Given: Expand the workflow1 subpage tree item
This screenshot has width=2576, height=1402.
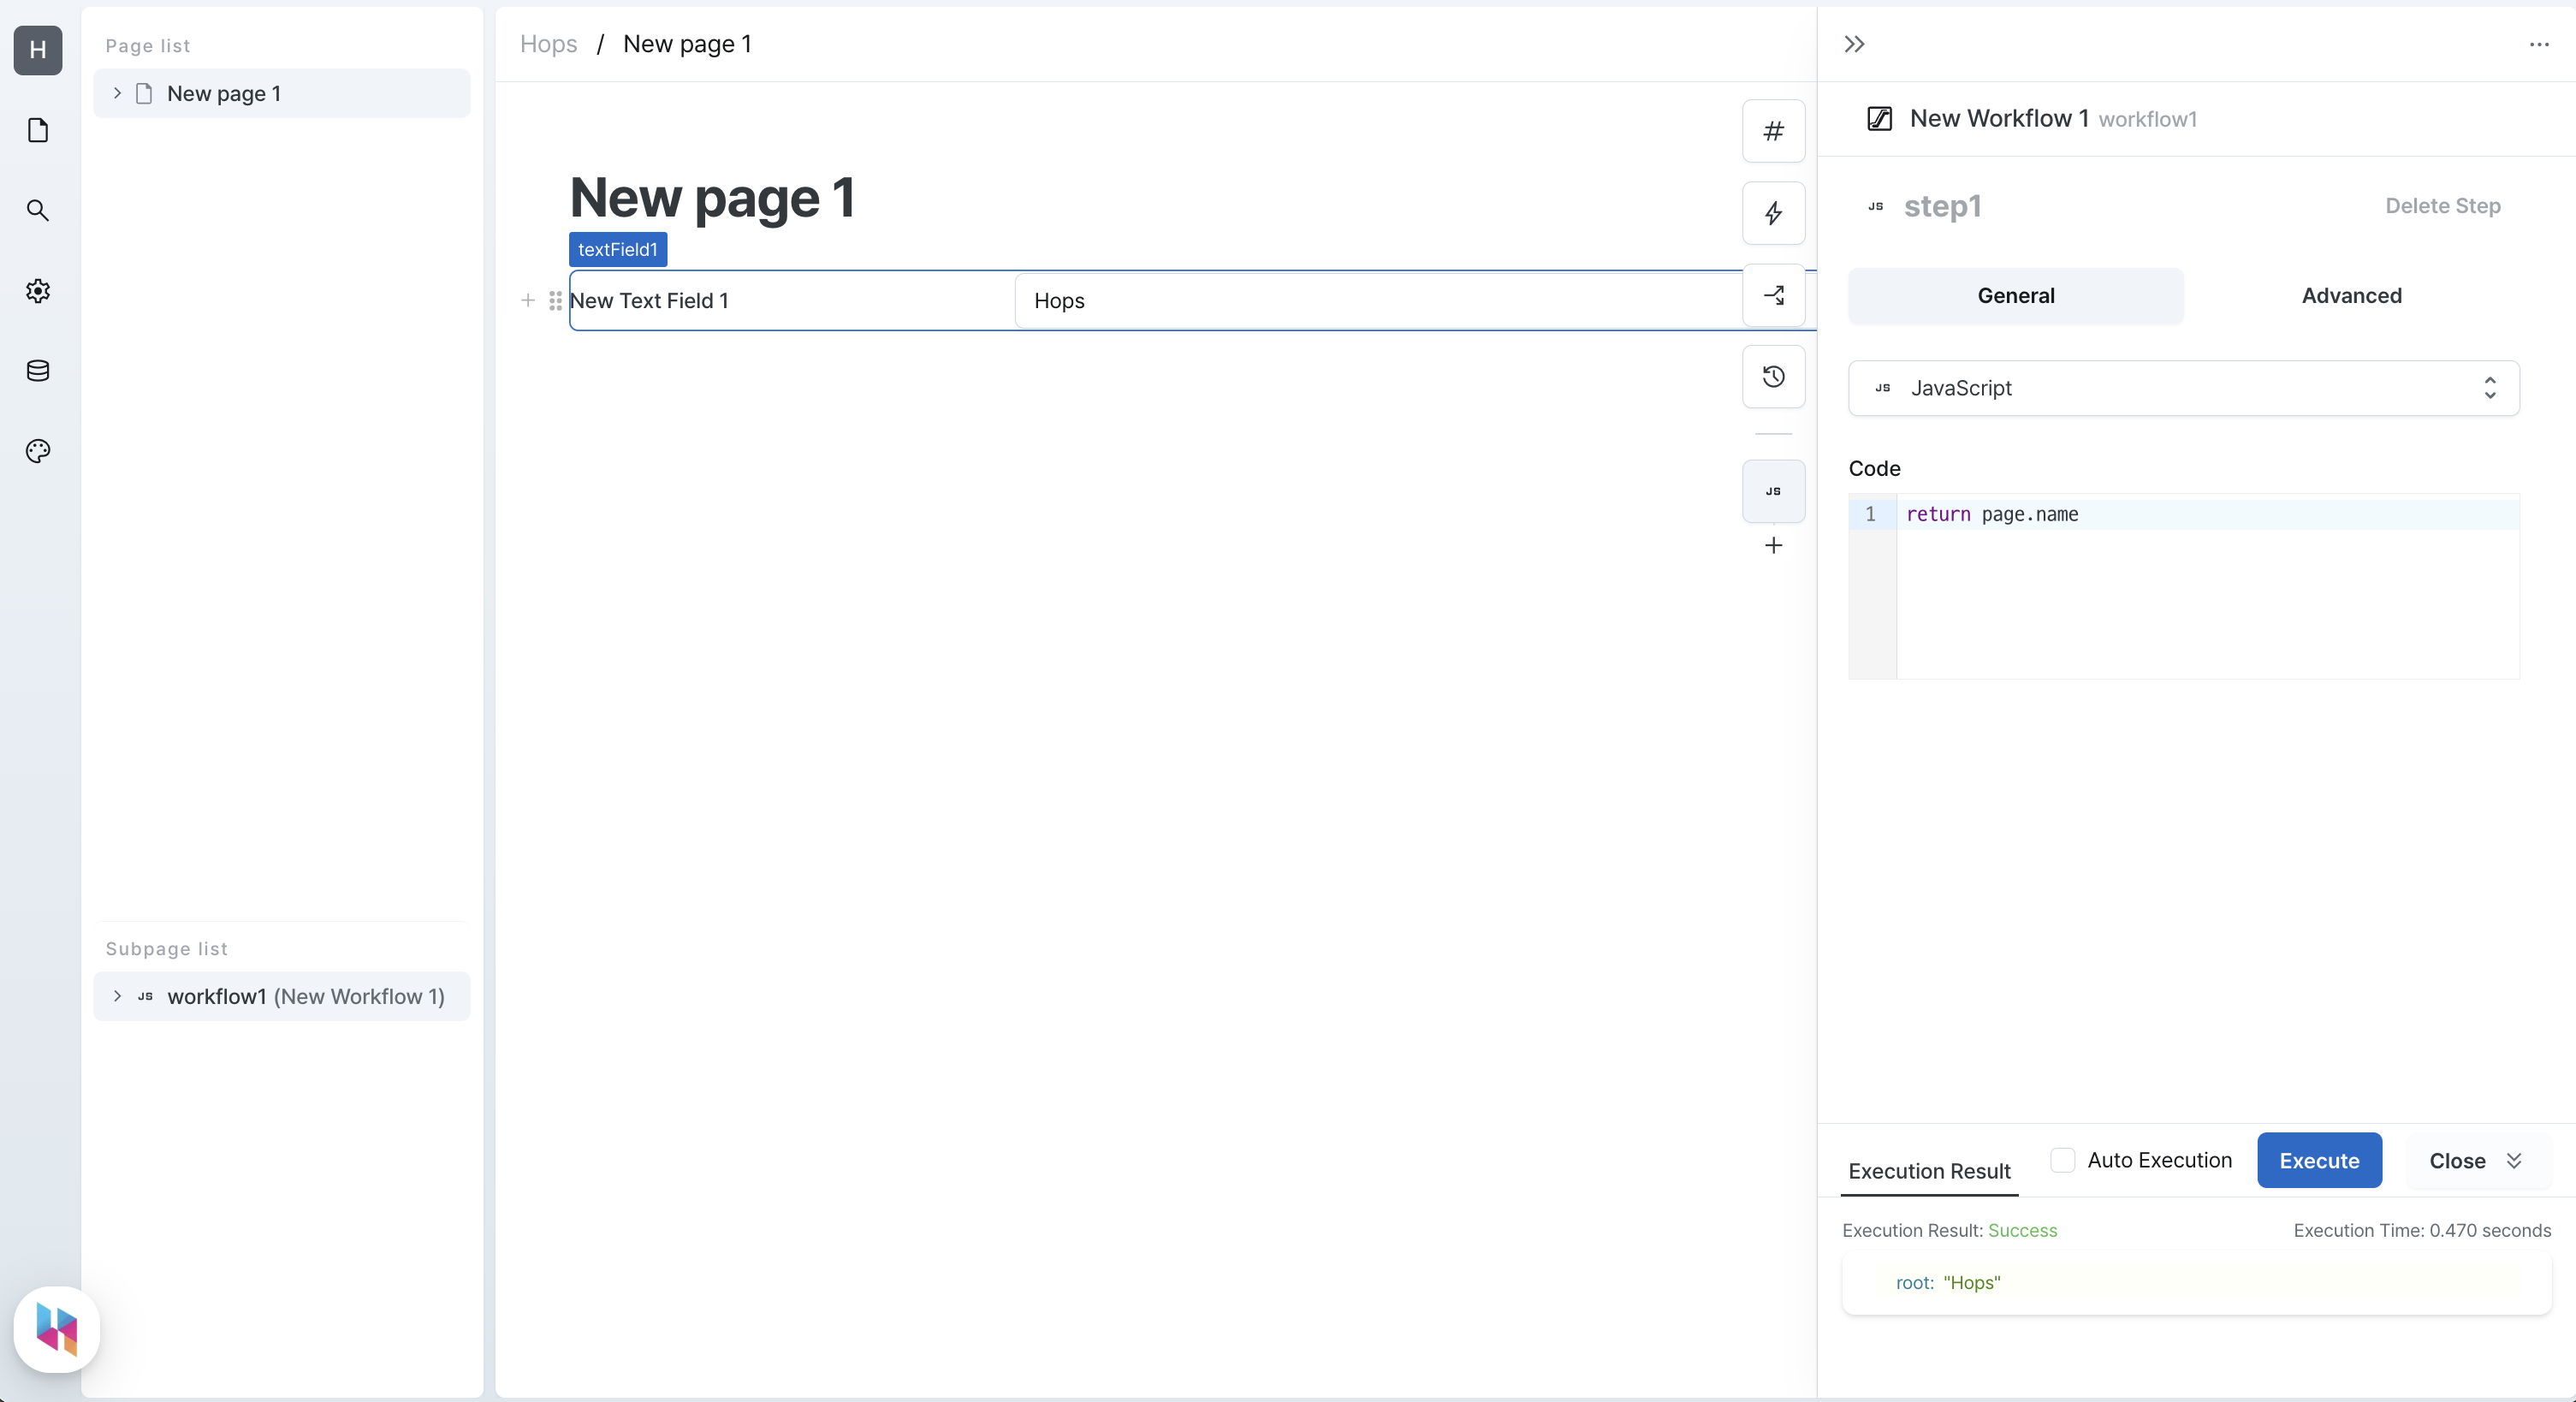Looking at the screenshot, I should coord(116,996).
